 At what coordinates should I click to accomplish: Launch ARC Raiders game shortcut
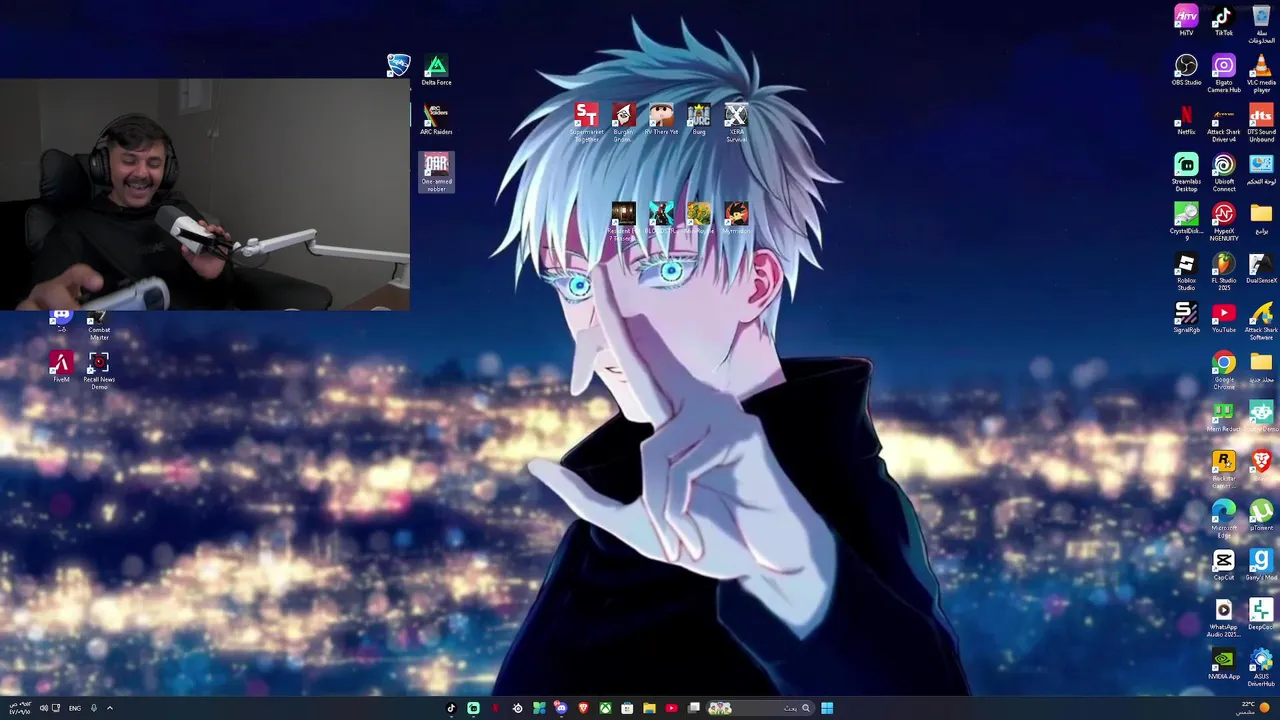[436, 119]
